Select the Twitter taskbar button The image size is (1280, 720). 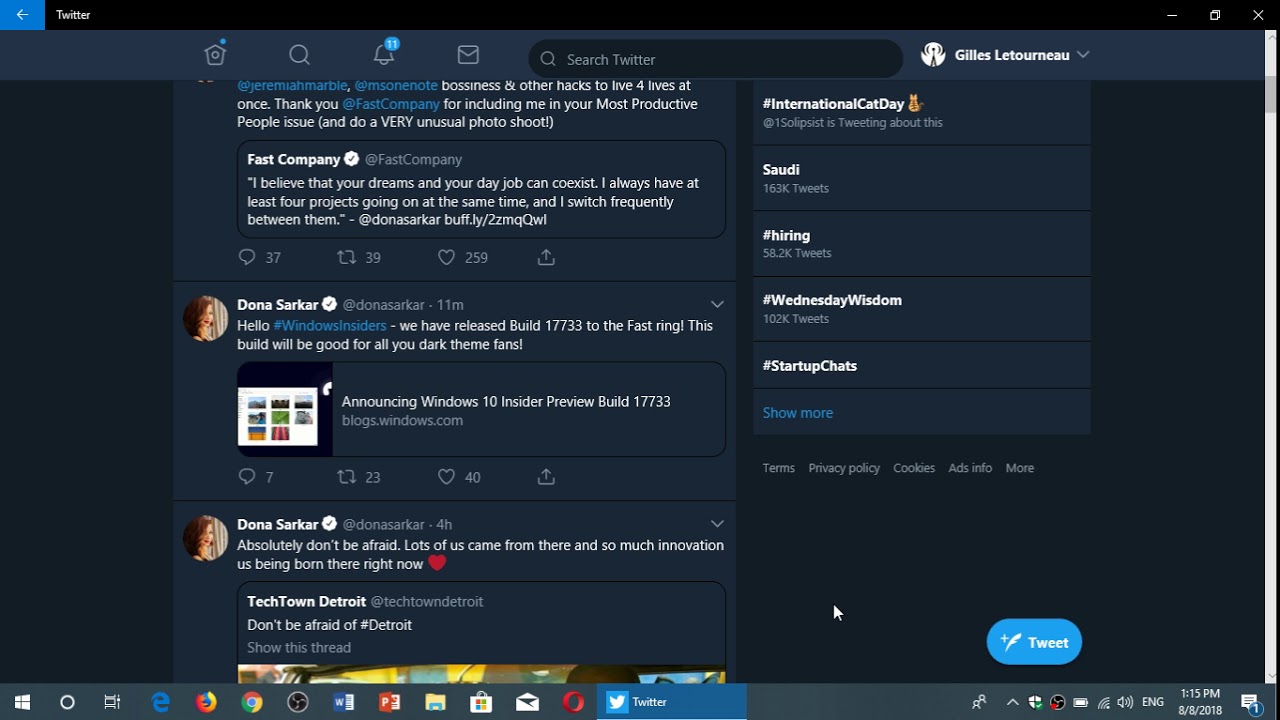pyautogui.click(x=672, y=702)
